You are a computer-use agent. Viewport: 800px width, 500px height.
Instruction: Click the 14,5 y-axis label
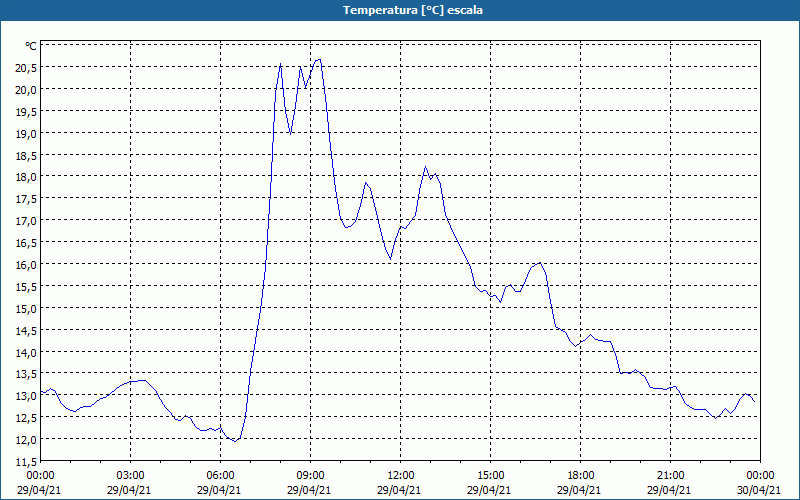[x=26, y=331]
